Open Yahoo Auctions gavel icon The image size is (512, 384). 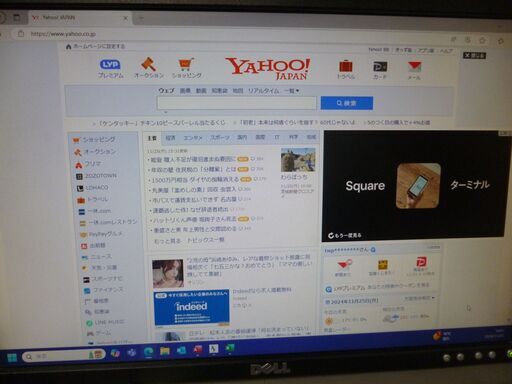pyautogui.click(x=148, y=64)
